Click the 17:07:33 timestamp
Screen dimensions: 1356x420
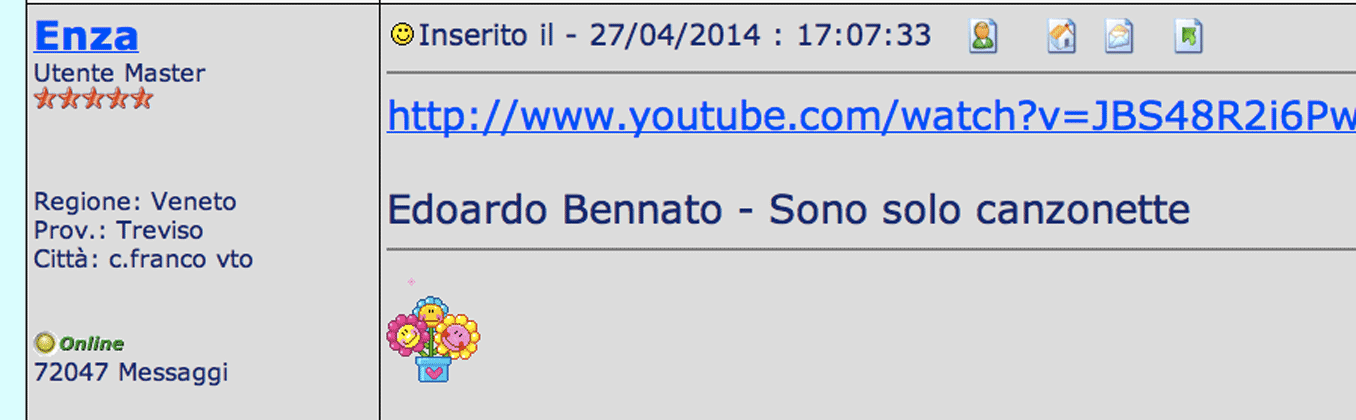(x=864, y=35)
